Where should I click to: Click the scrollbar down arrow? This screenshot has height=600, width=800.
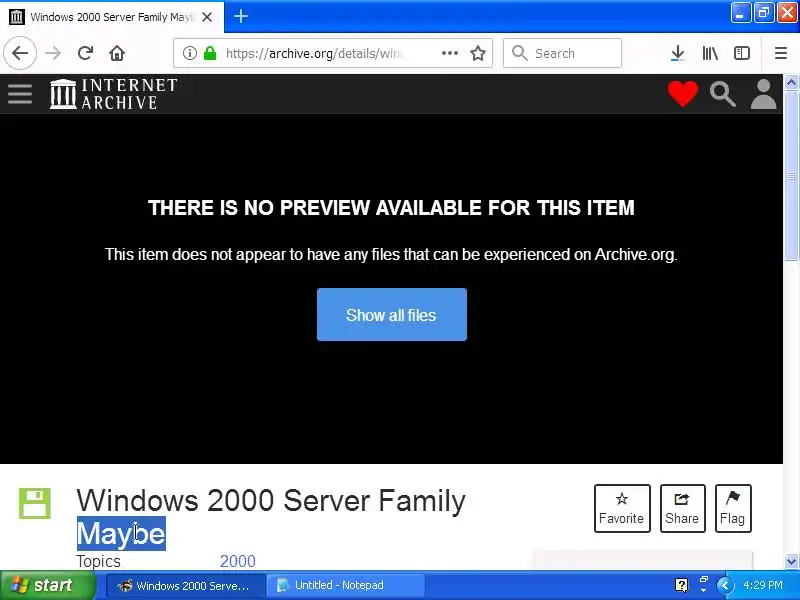point(792,561)
